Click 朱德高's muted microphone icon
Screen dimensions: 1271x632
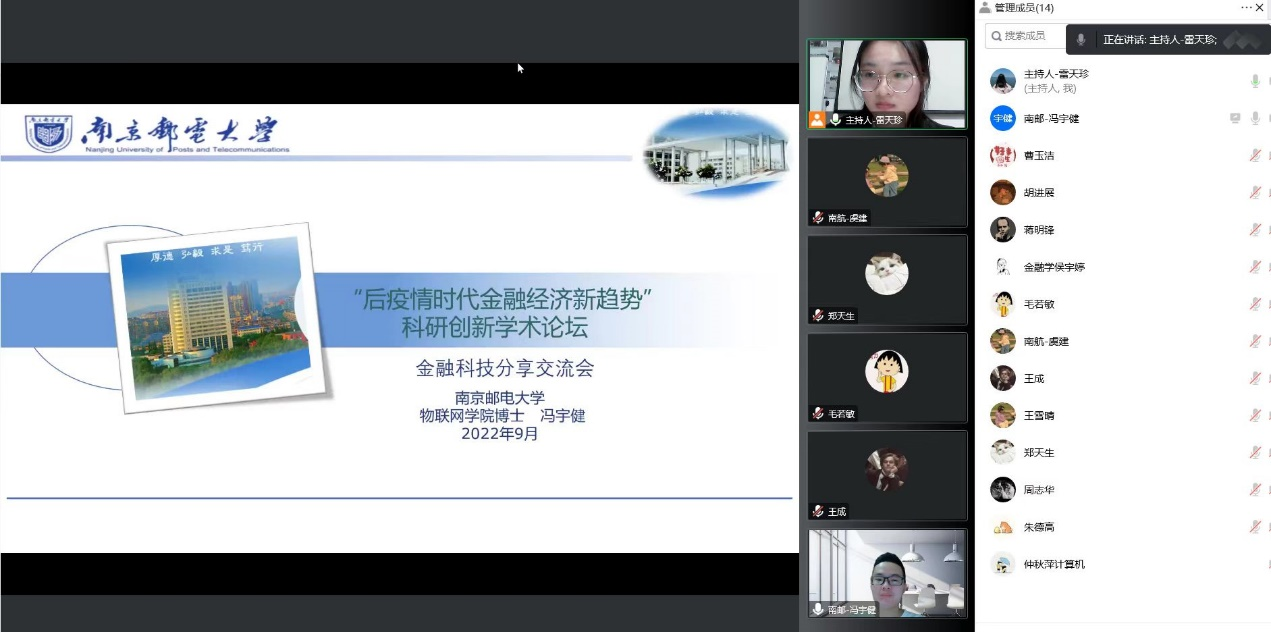tap(1254, 527)
